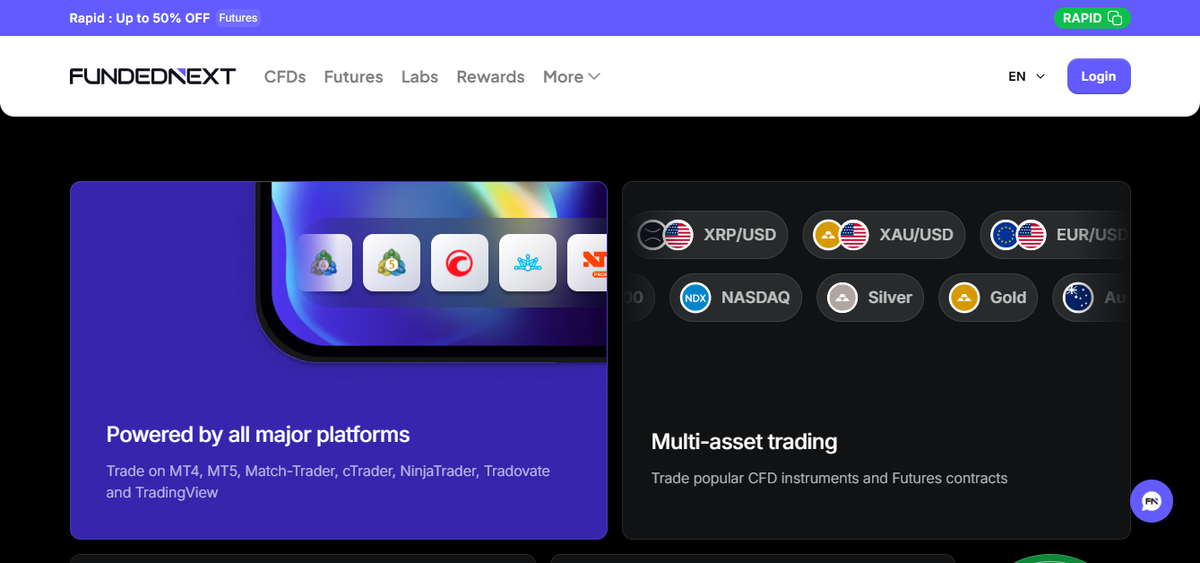Click the silver bar icon beside Silver
1200x563 pixels.
[842, 298]
